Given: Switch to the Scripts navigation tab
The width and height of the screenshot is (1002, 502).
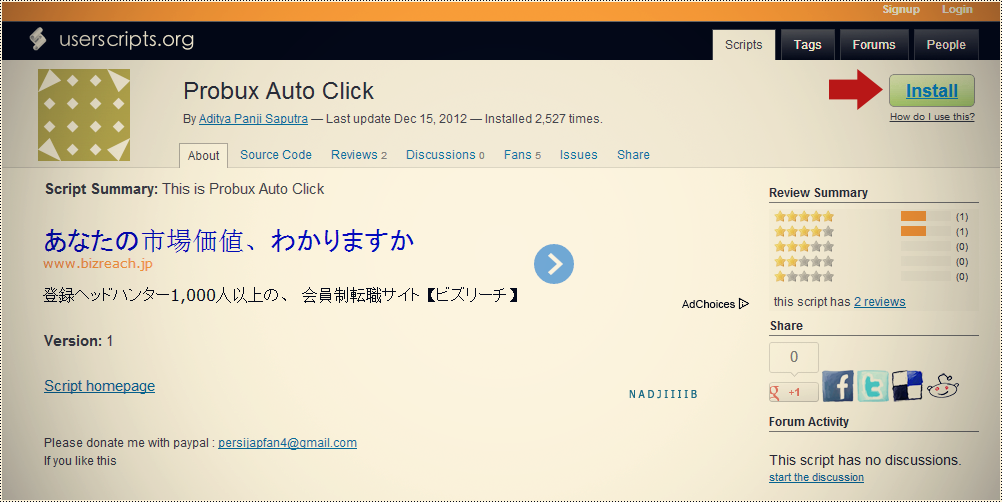Looking at the screenshot, I should click(x=743, y=45).
